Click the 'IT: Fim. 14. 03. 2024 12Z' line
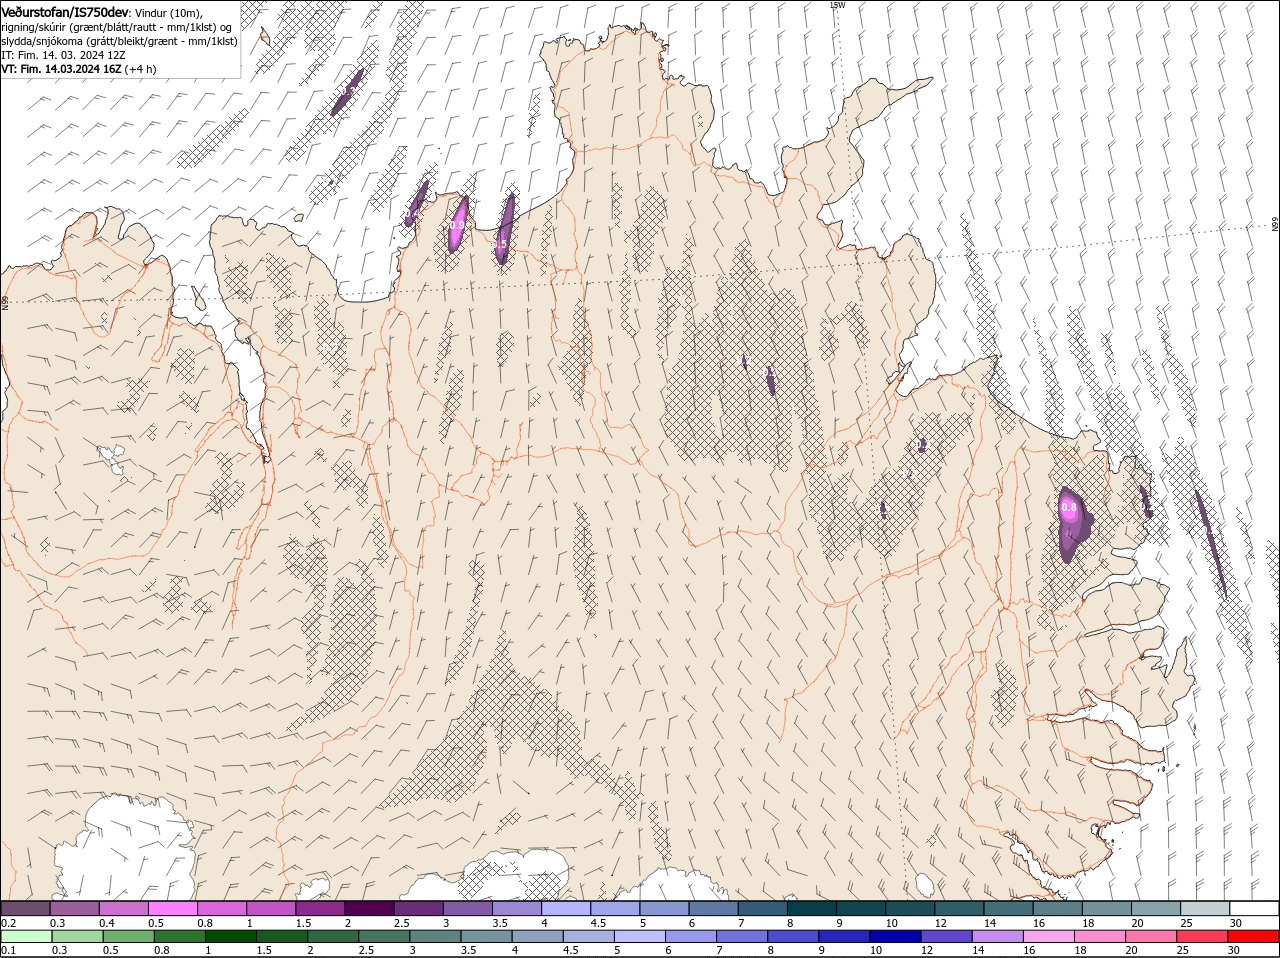 pyautogui.click(x=63, y=55)
